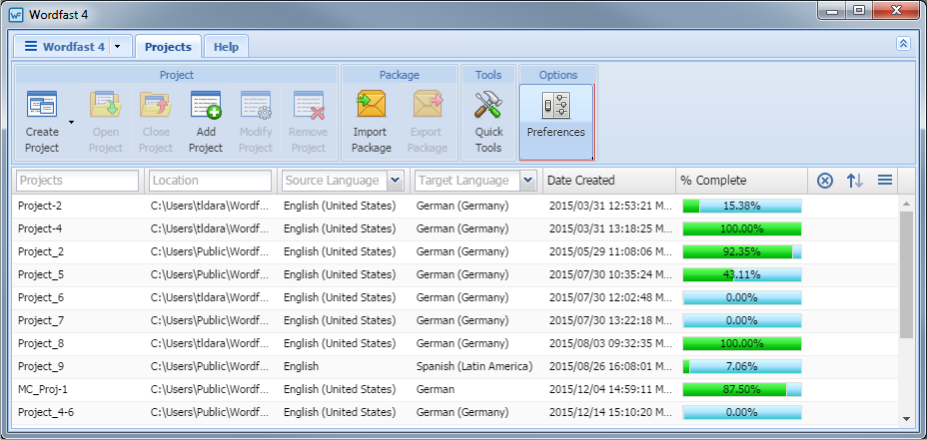Screen dimensions: 927x440
Task: Click the Date Created column header
Action: click(x=609, y=180)
